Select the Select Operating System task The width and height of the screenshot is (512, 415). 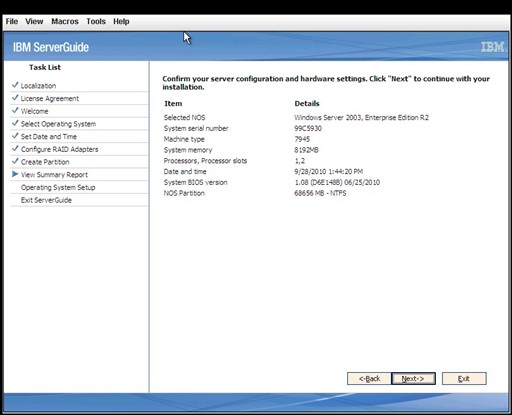click(x=58, y=124)
